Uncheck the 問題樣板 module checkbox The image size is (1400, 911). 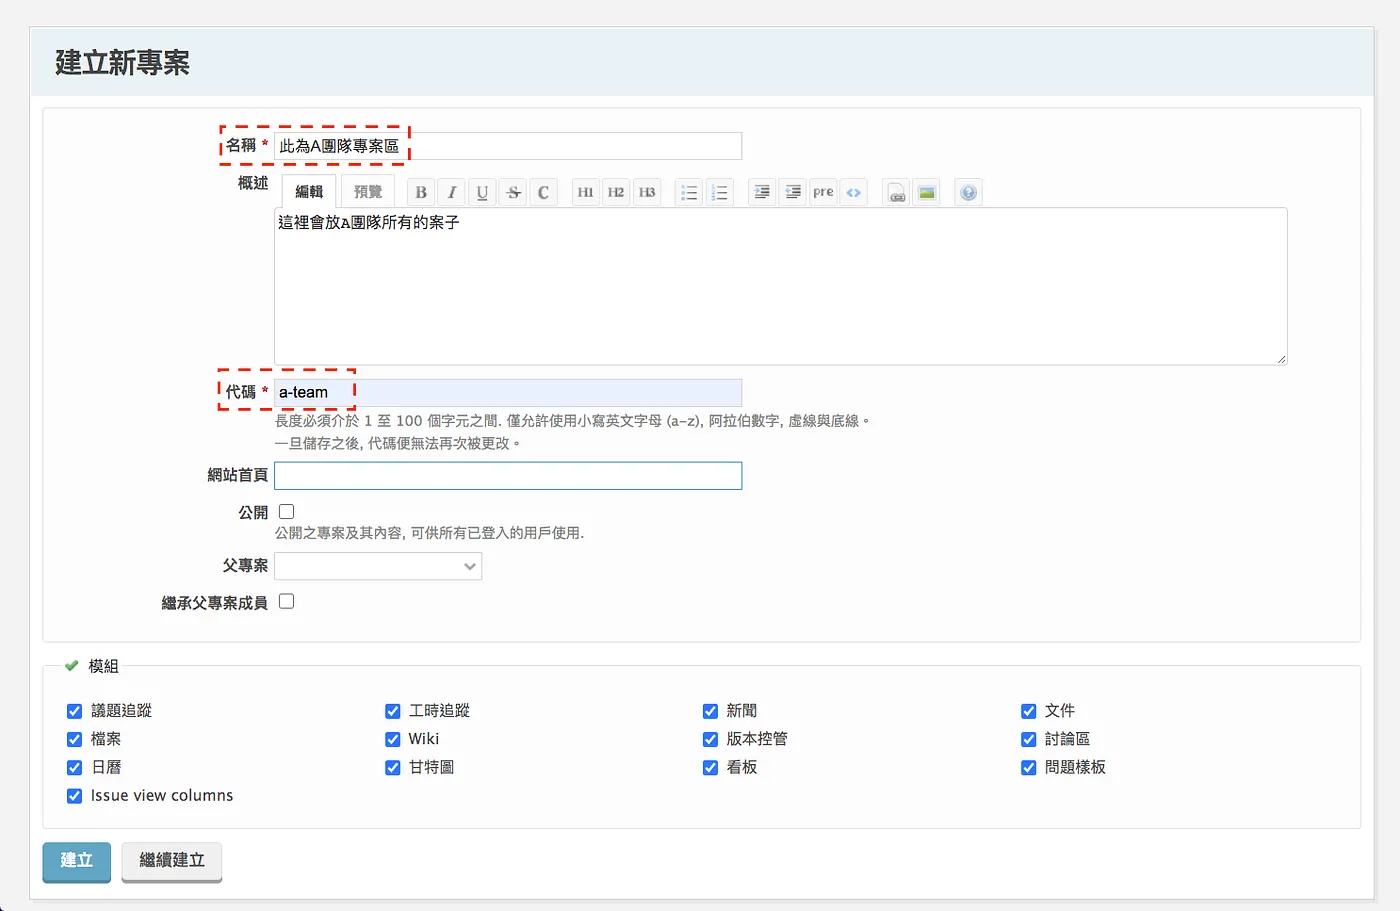pyautogui.click(x=1029, y=768)
